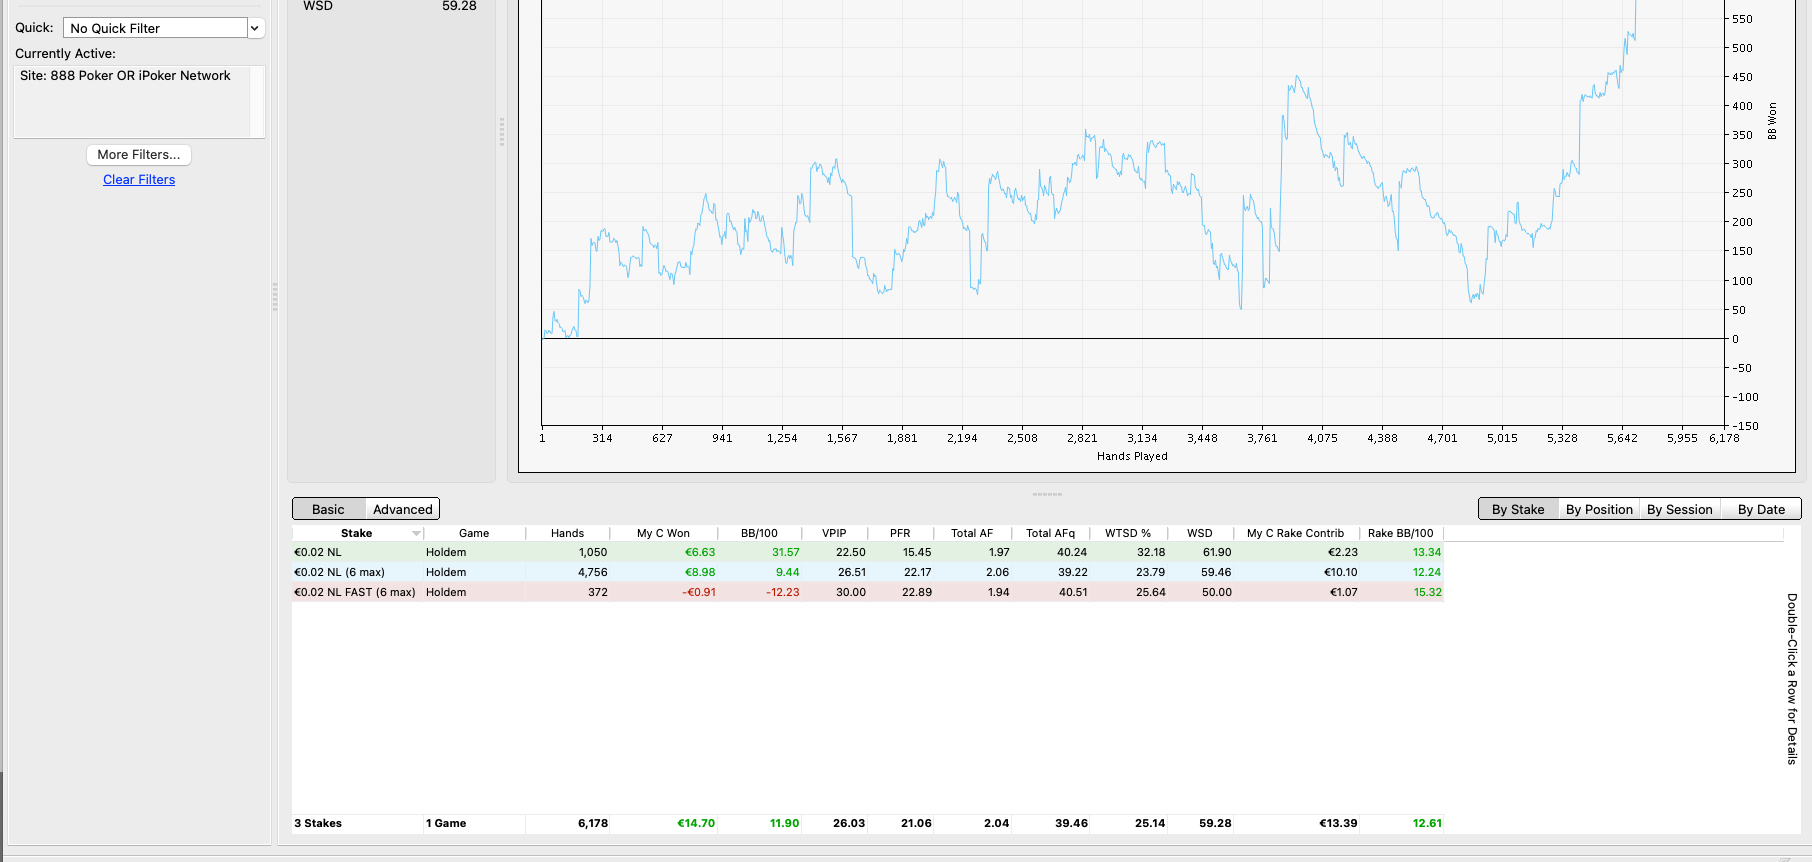Switch to the By Session view
The height and width of the screenshot is (862, 1812).
[1680, 509]
